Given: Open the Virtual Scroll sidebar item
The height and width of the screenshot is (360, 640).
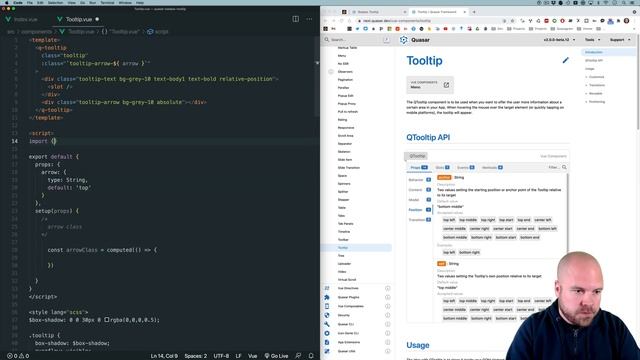Looking at the screenshot, I should (x=357, y=280).
